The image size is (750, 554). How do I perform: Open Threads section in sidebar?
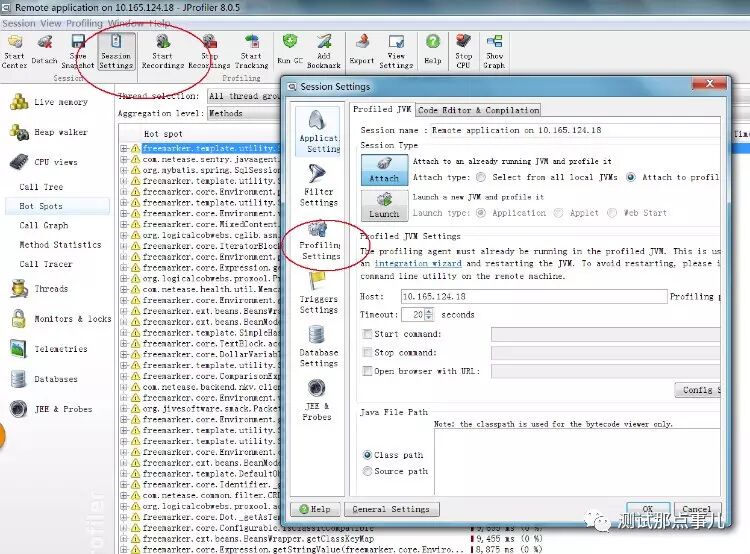click(40, 288)
